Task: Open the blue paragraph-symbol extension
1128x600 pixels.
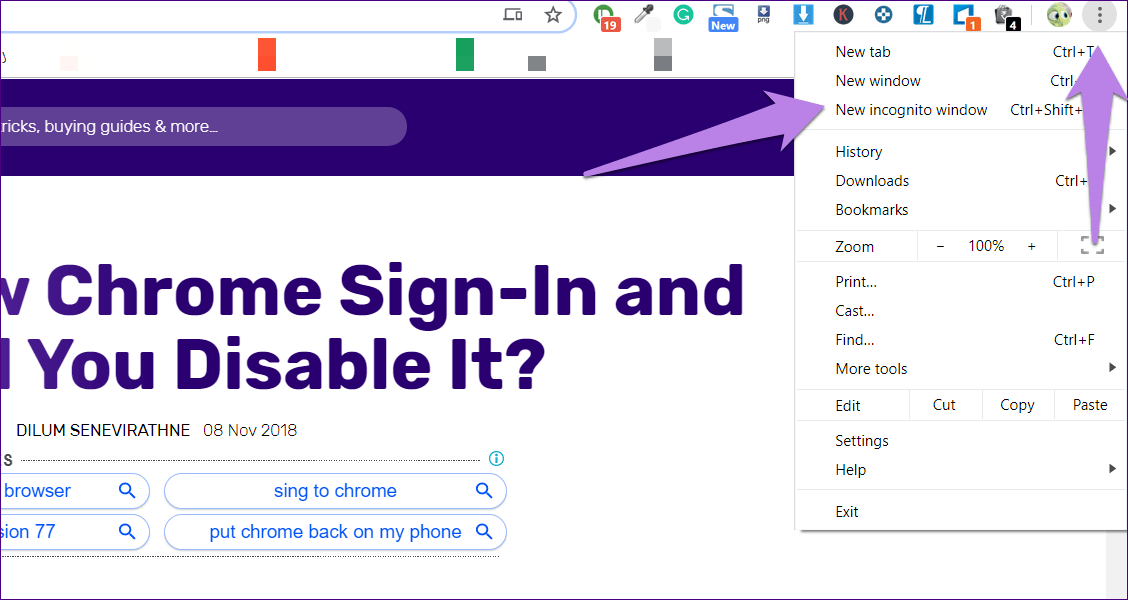Action: point(923,14)
